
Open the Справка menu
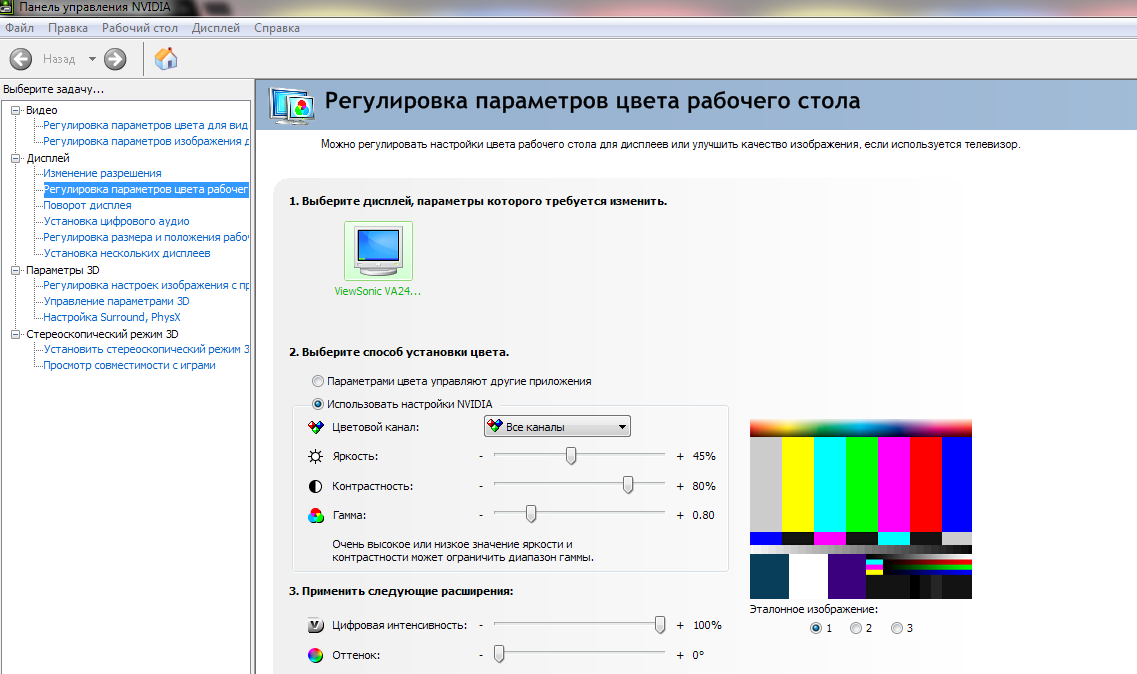[x=276, y=28]
